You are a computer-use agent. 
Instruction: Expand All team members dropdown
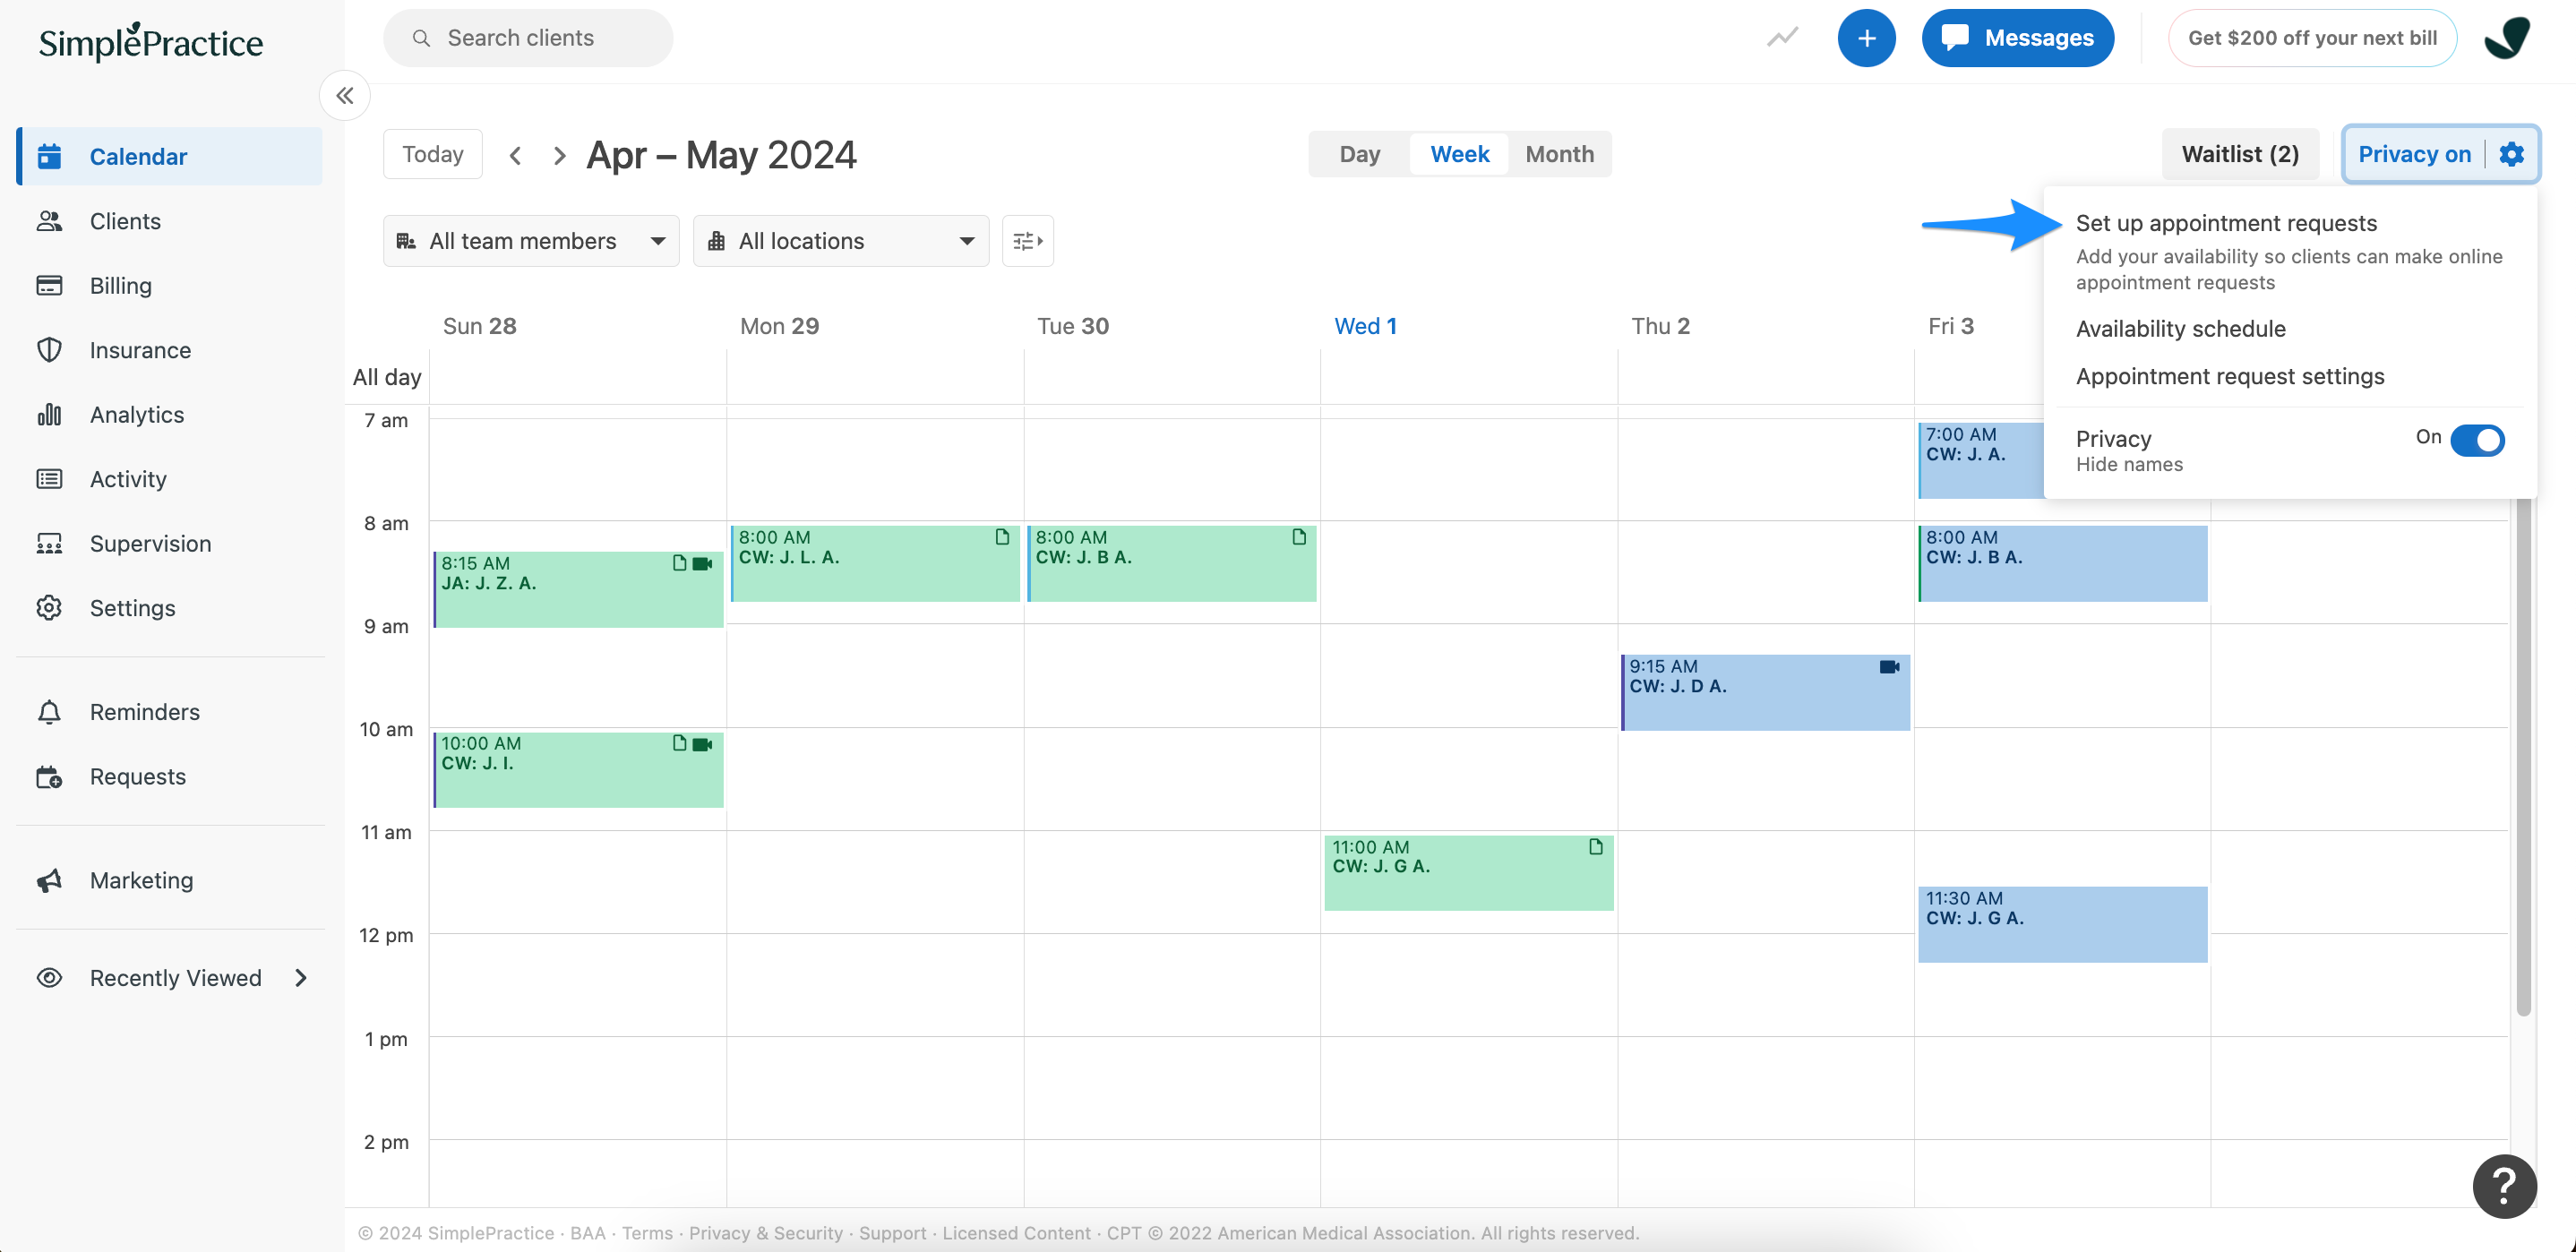click(x=530, y=241)
